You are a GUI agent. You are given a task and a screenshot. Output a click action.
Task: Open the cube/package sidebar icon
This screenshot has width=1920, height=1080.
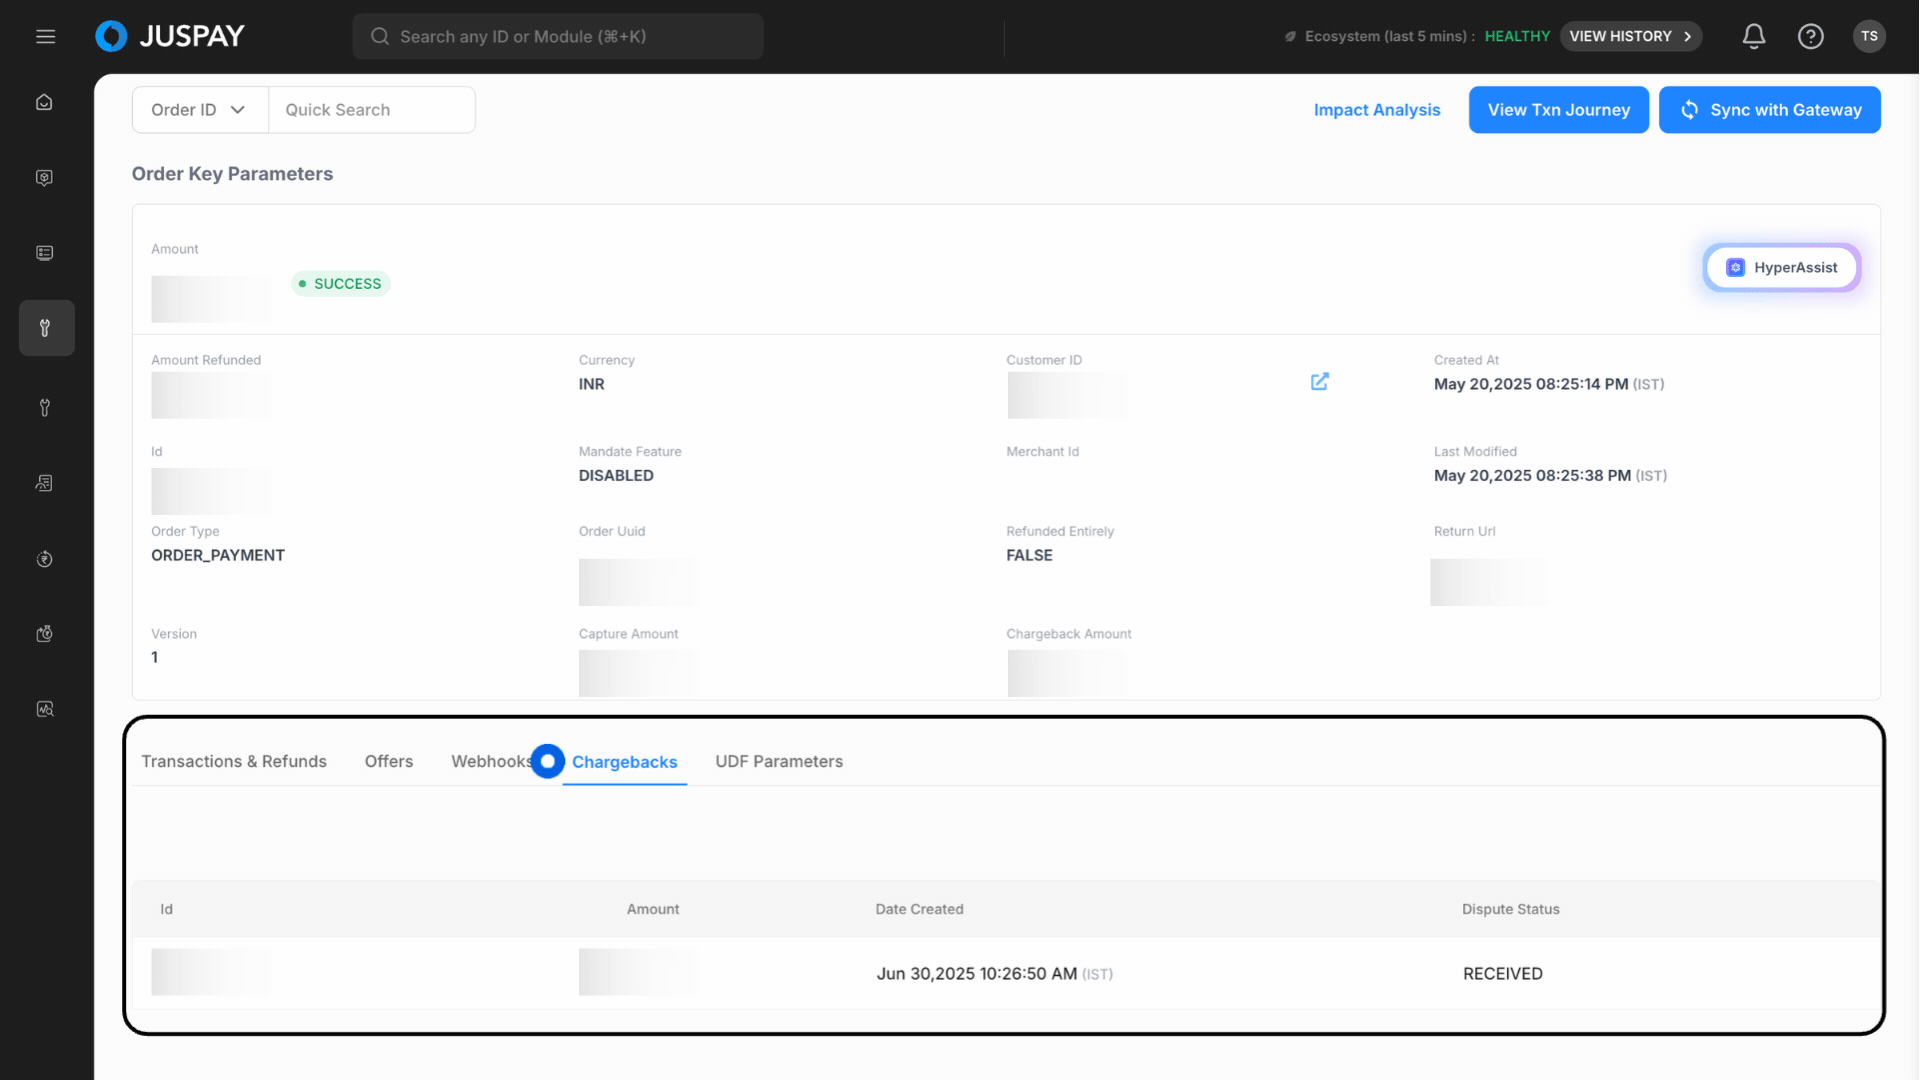click(x=44, y=178)
